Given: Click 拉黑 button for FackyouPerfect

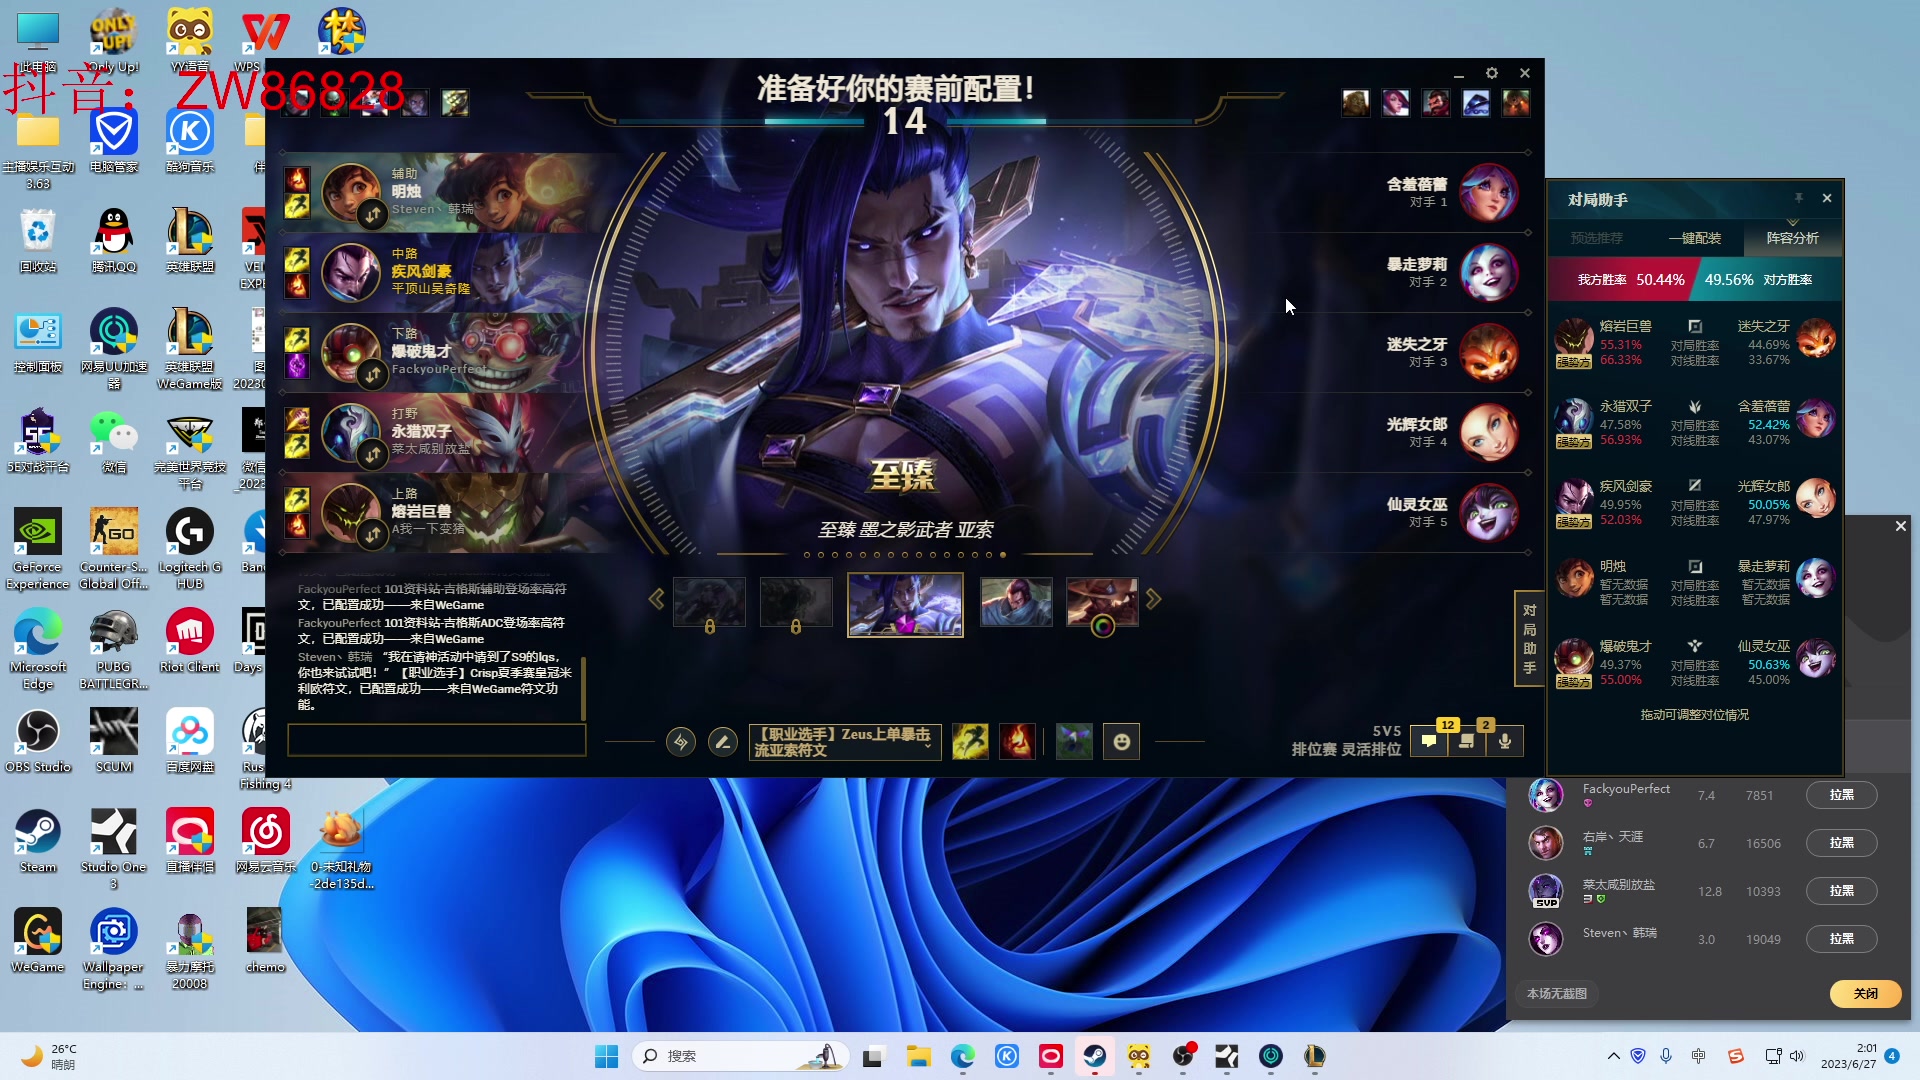Looking at the screenshot, I should tap(1841, 795).
